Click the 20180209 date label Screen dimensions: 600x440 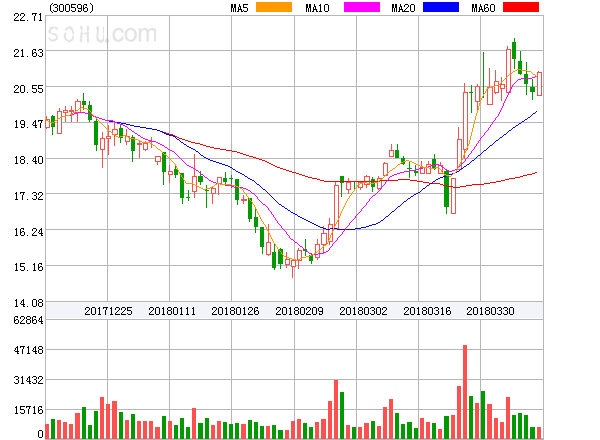pyautogui.click(x=299, y=311)
